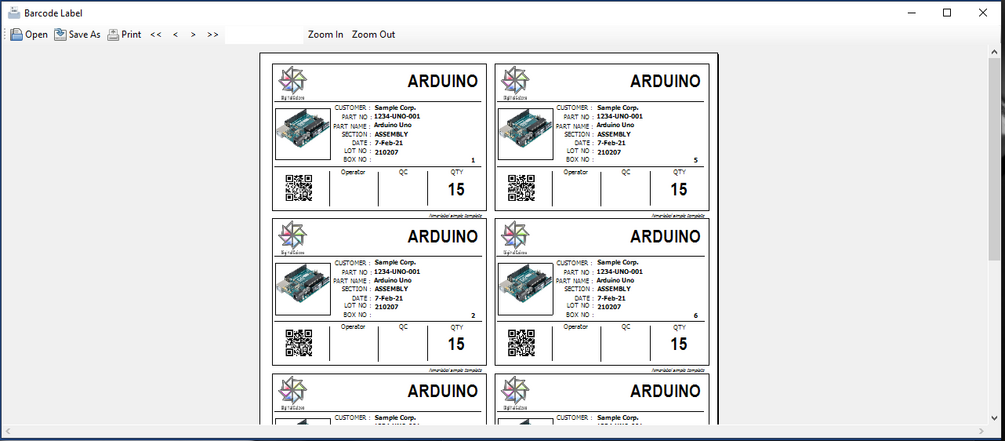Click the Open text label
1005x441 pixels.
pyautogui.click(x=37, y=35)
